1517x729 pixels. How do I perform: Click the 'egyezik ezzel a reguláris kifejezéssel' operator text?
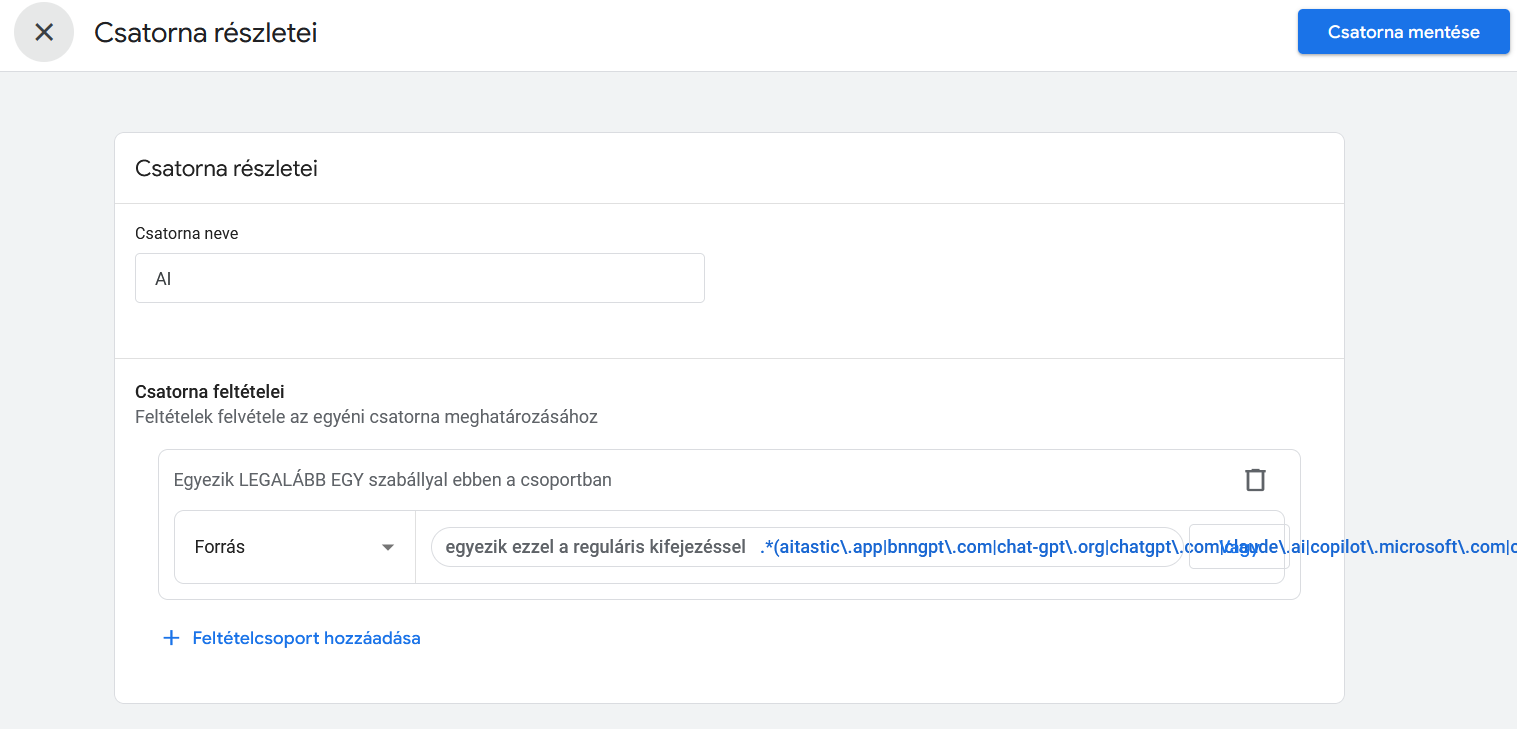[595, 547]
